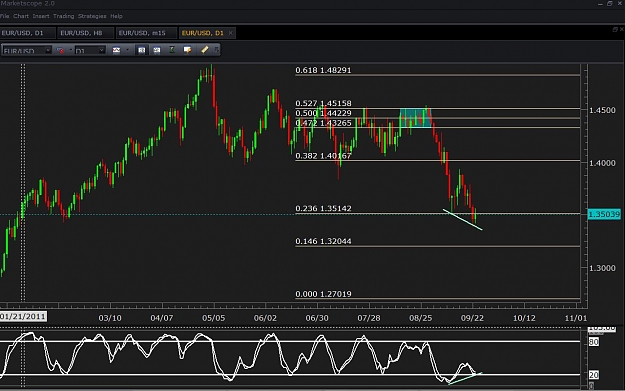Click the 0.472 1.43265 Fibonacci label
The image size is (625, 391).
coord(323,123)
